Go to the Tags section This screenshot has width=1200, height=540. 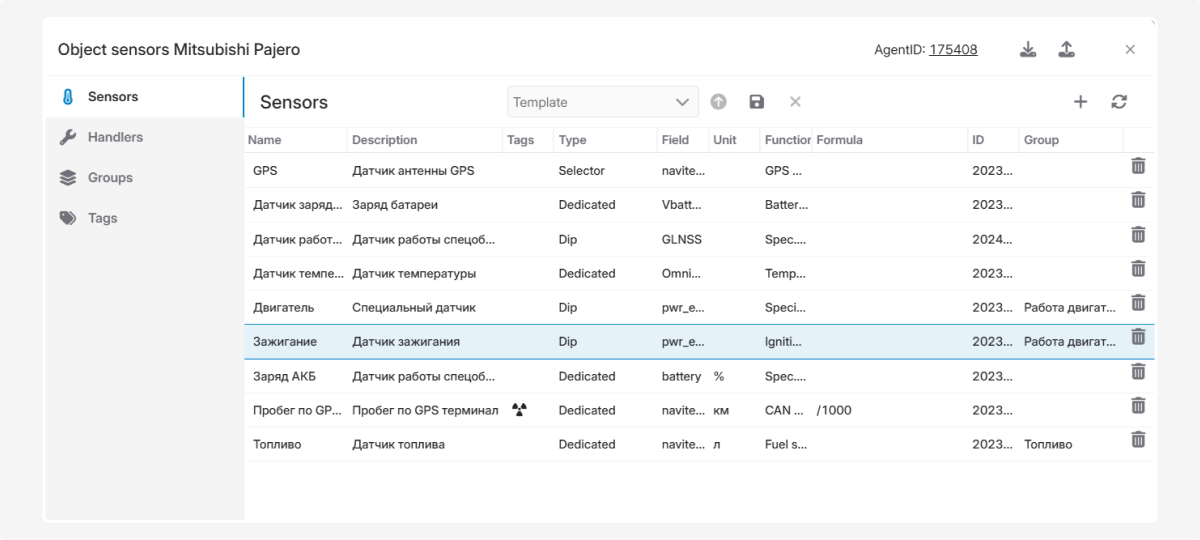pos(102,218)
